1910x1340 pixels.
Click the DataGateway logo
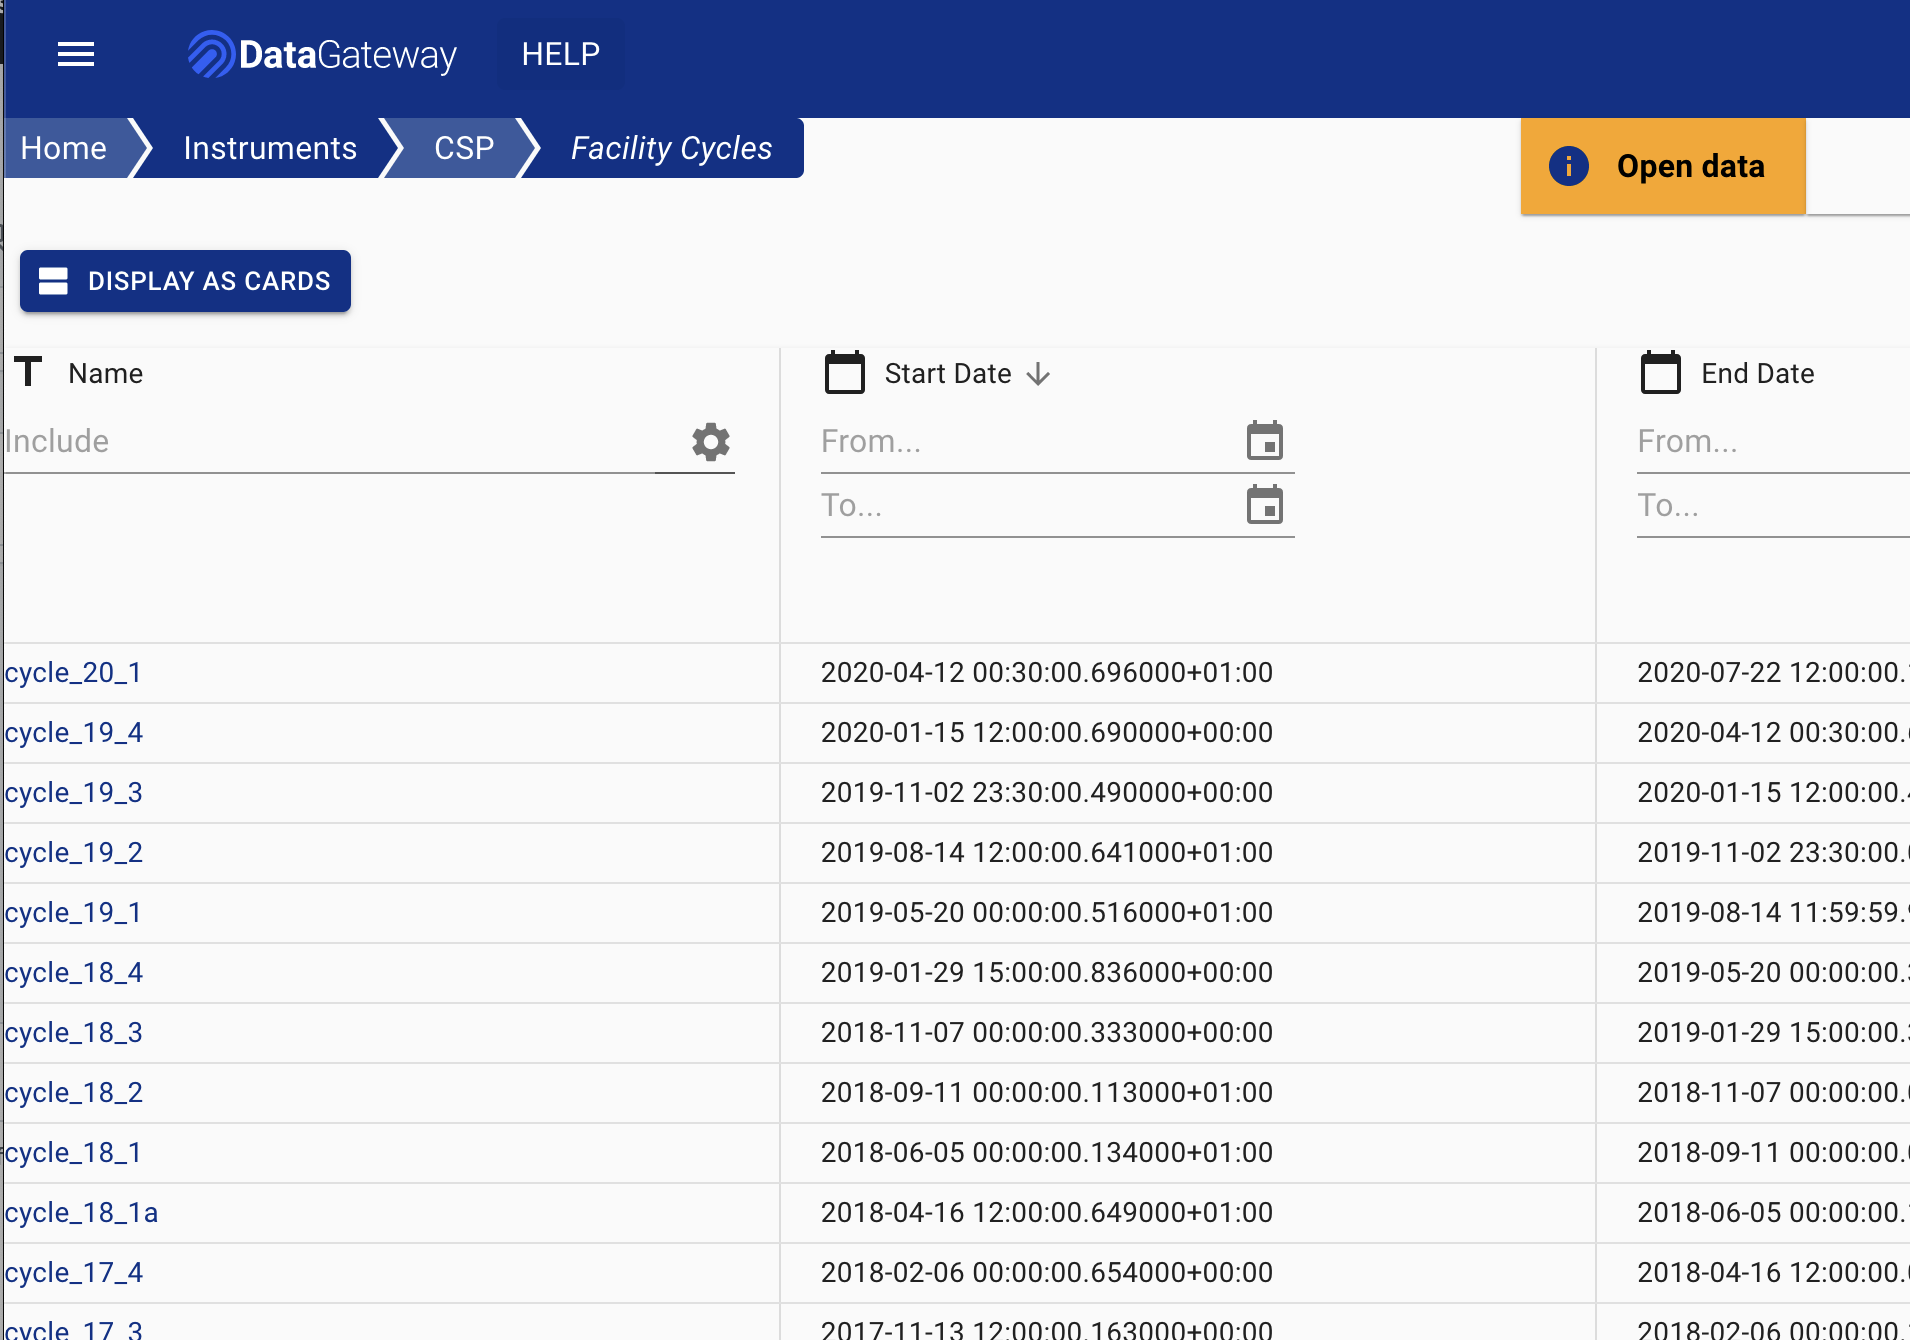tap(322, 54)
